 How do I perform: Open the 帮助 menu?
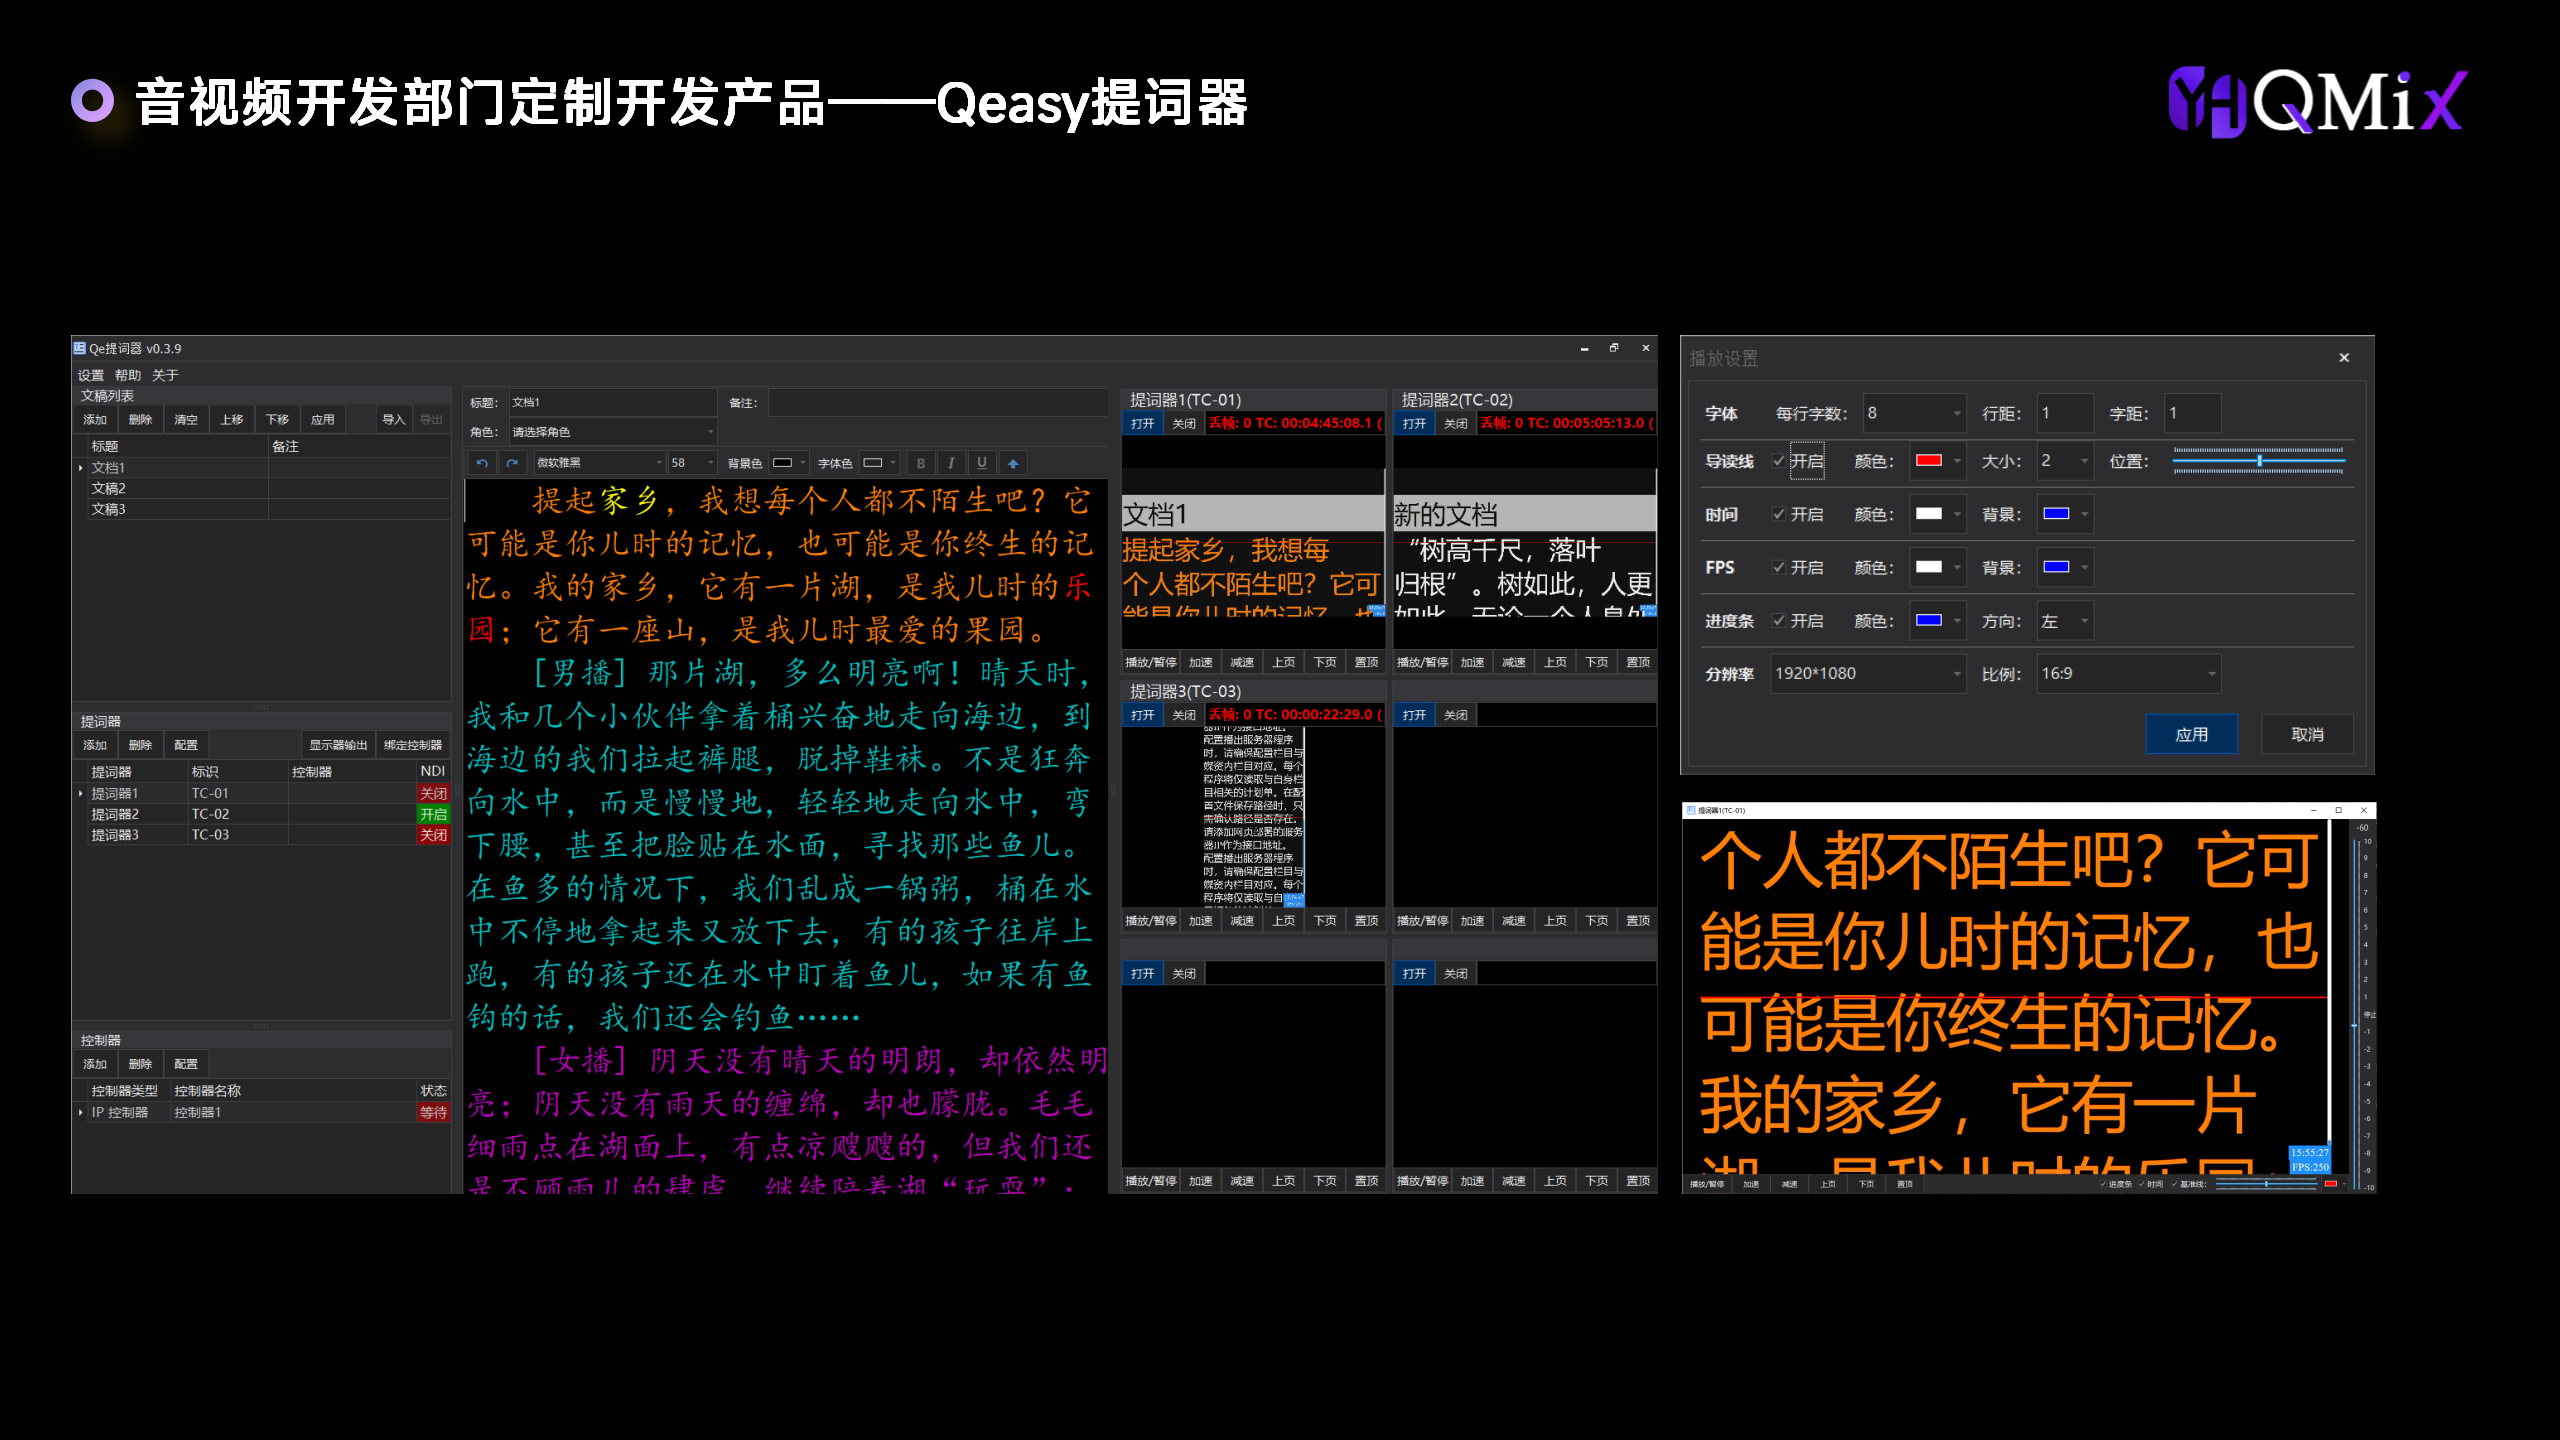(128, 375)
